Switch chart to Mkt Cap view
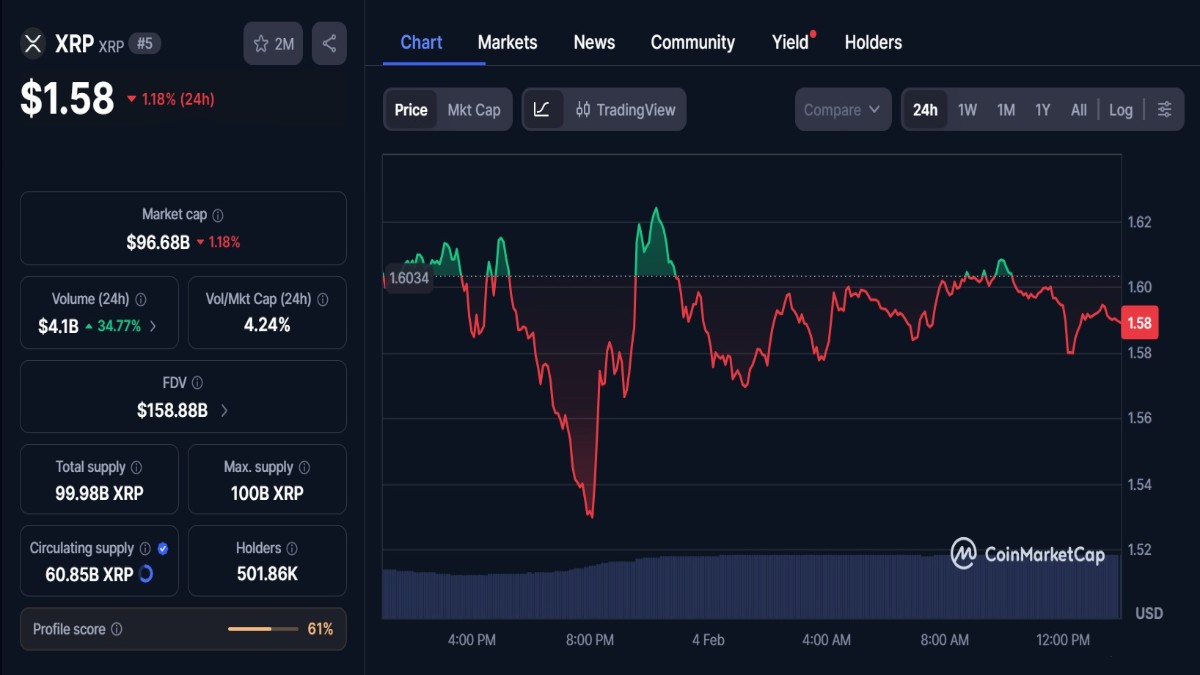 pyautogui.click(x=474, y=110)
